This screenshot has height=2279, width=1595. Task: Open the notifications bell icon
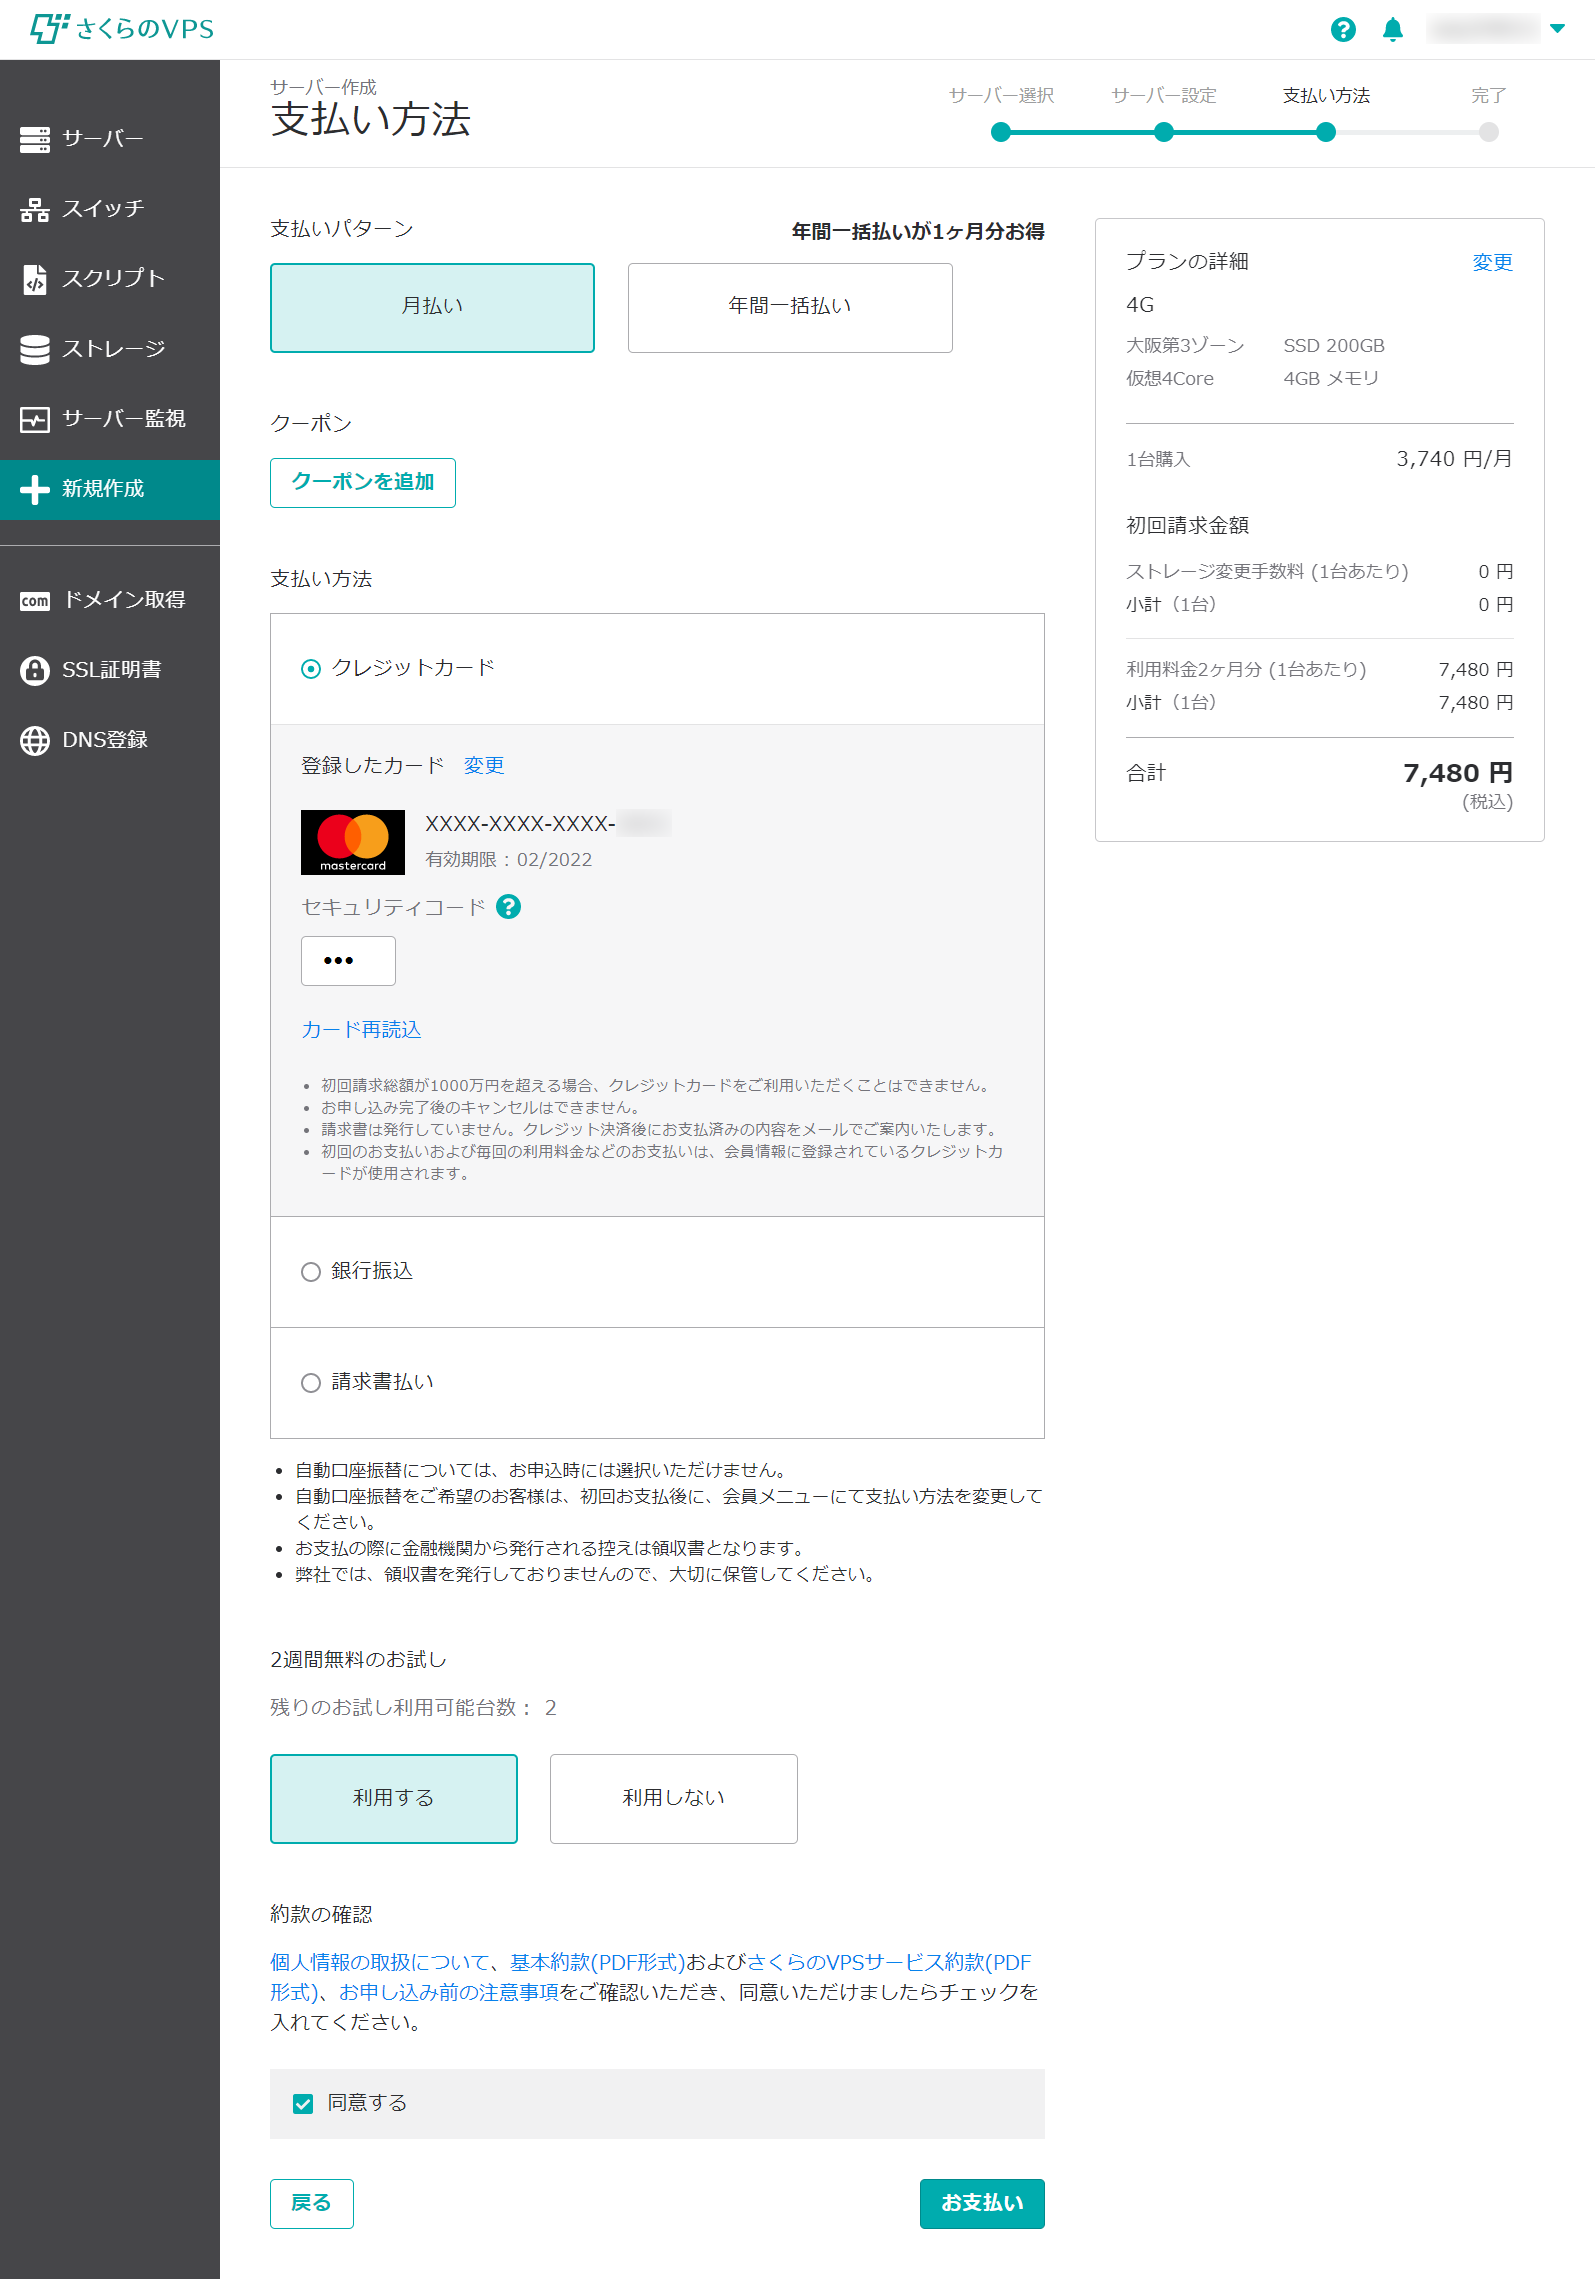1393,29
